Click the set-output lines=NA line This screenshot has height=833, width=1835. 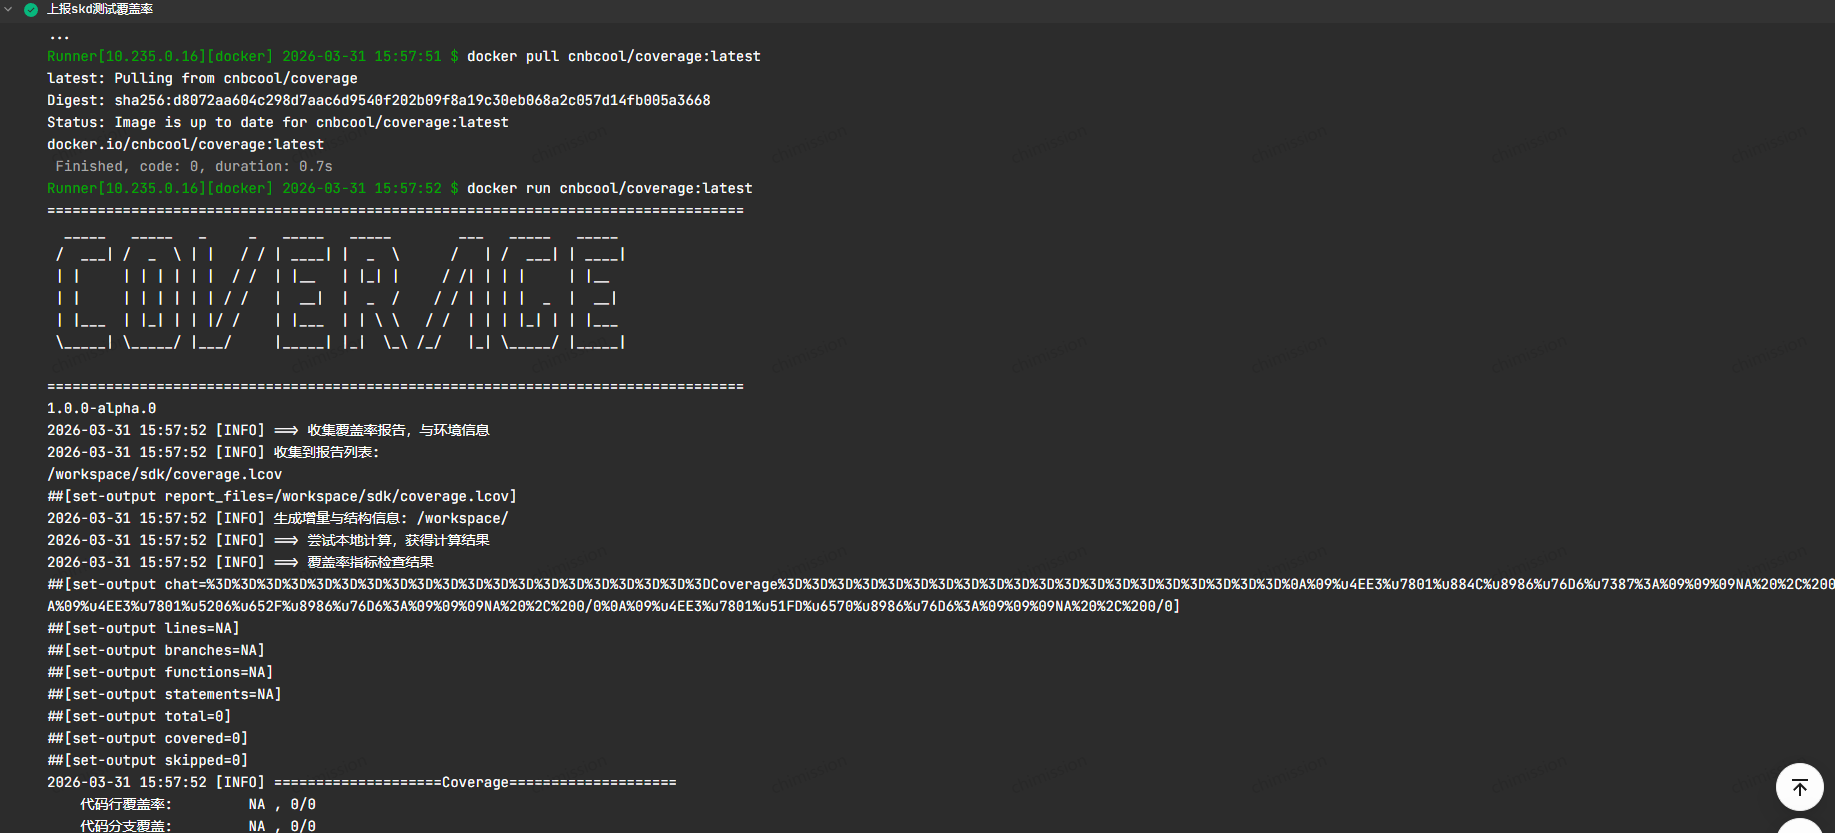(143, 629)
